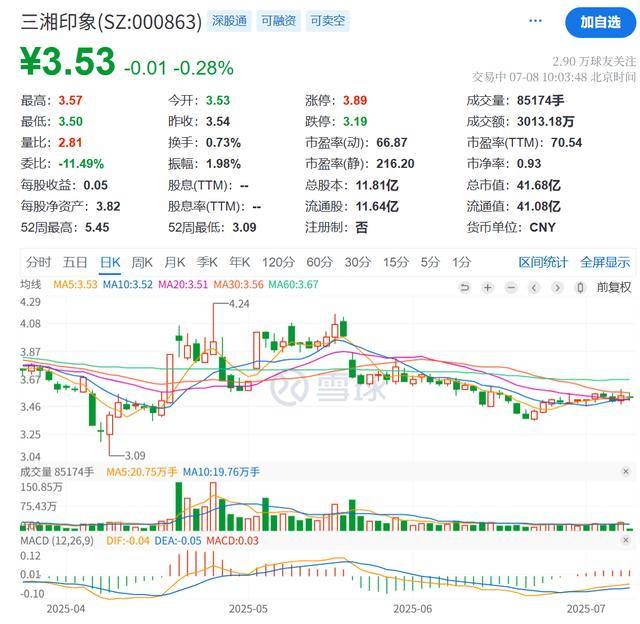Select the 季K tab

(207, 262)
